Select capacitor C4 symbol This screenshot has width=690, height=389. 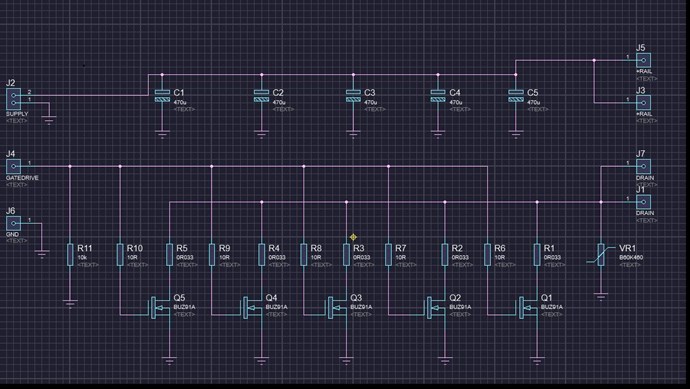tap(438, 96)
